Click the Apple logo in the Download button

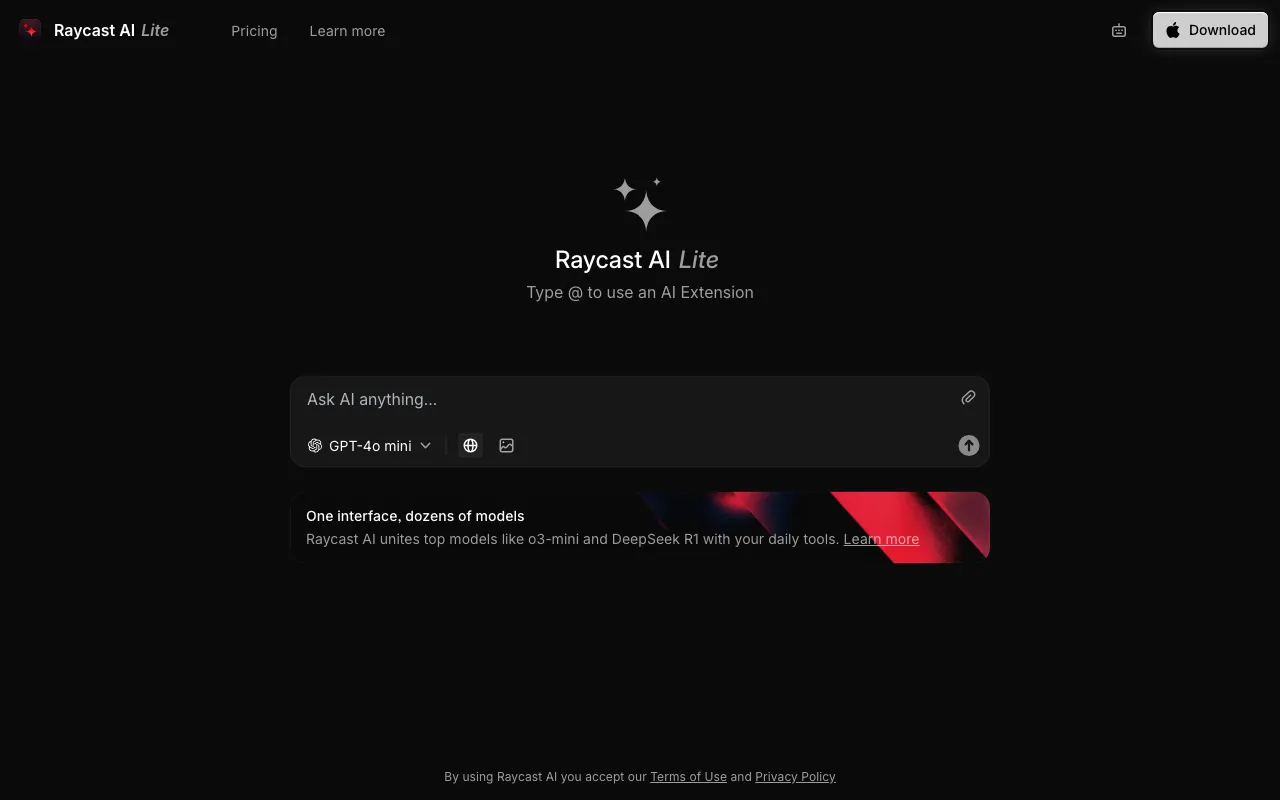1173,30
